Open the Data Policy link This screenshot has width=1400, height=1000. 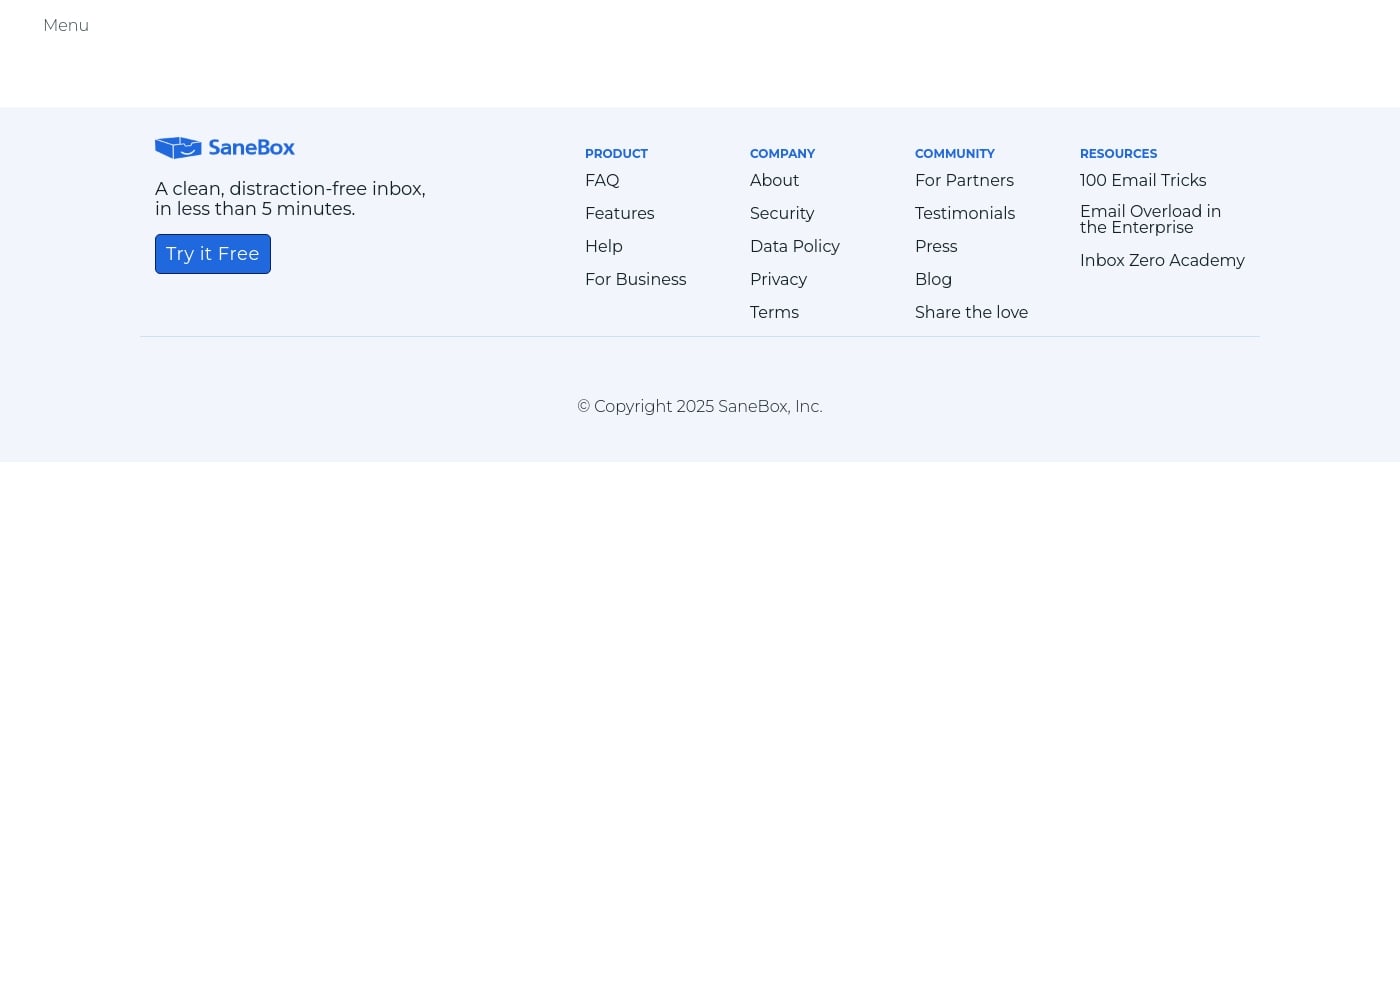pos(794,247)
